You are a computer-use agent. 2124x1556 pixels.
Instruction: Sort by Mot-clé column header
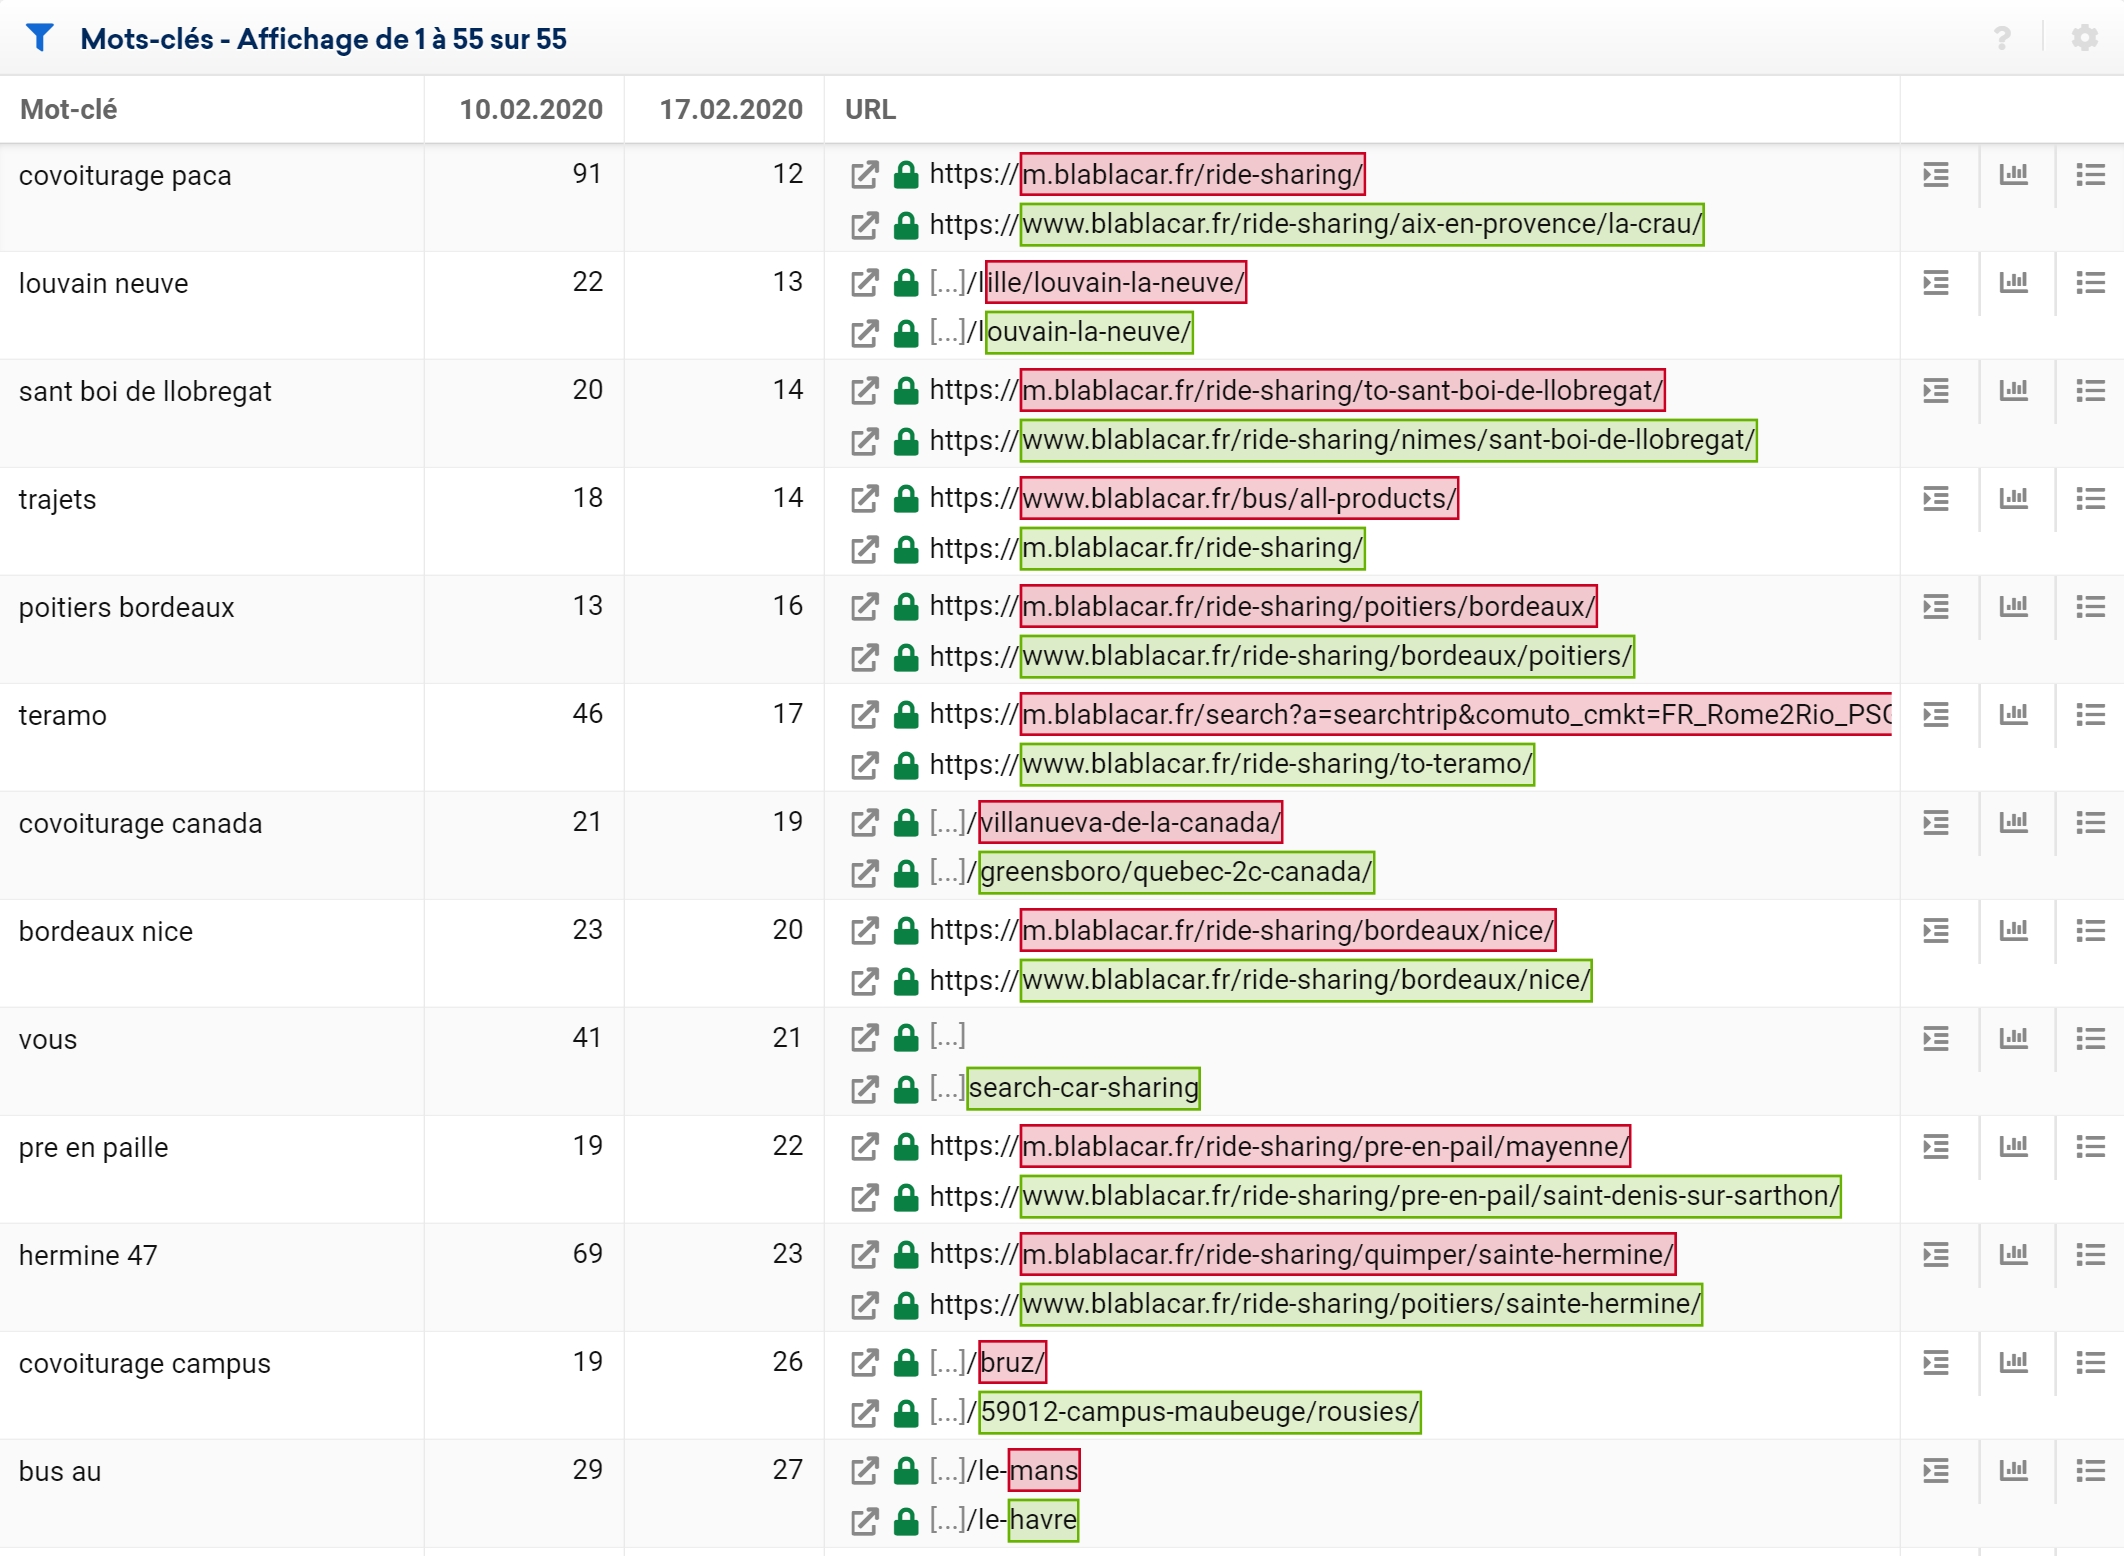pos(68,109)
